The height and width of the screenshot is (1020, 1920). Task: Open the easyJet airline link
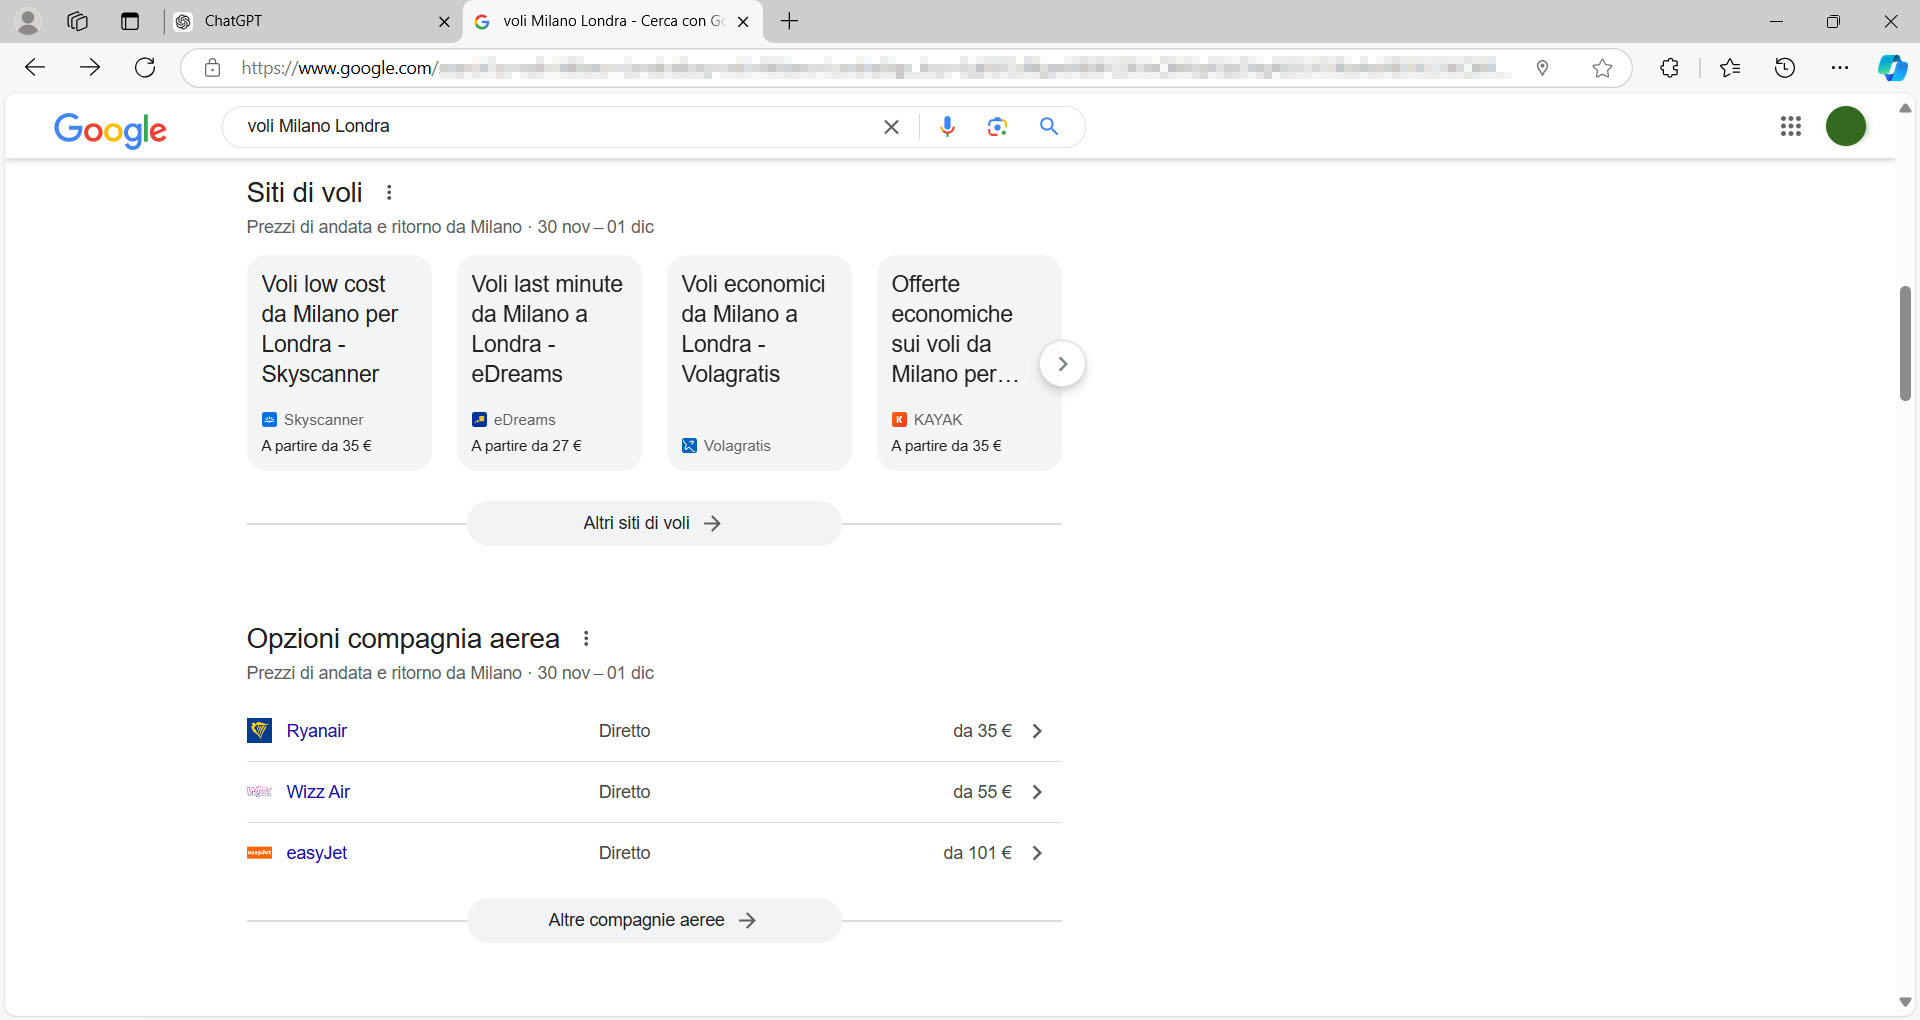pos(317,853)
